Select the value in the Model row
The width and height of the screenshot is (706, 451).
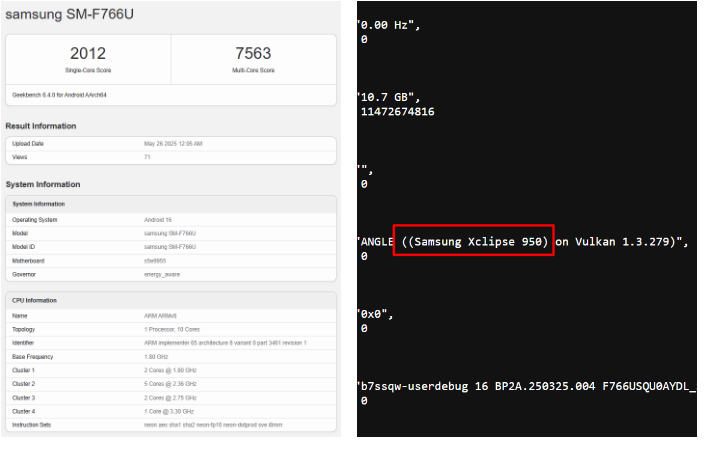coord(170,234)
